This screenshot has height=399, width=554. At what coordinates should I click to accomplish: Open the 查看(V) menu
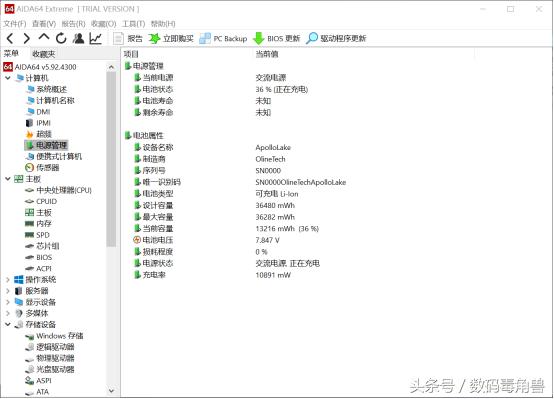tap(44, 24)
